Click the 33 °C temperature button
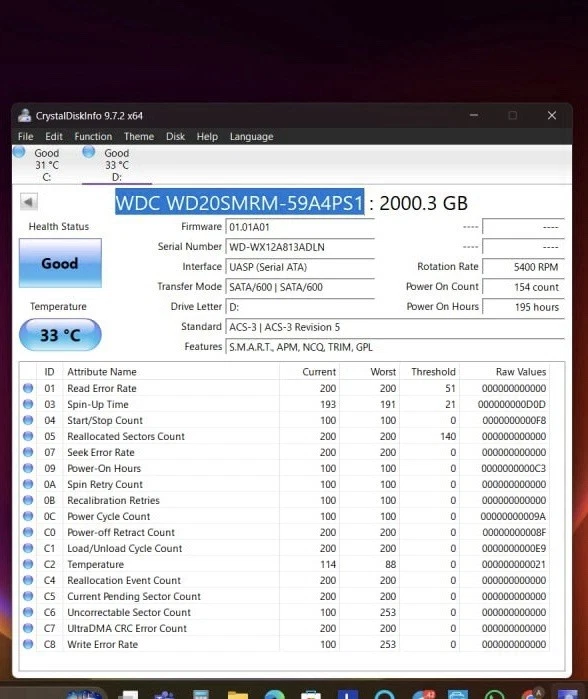The height and width of the screenshot is (699, 588). click(60, 335)
